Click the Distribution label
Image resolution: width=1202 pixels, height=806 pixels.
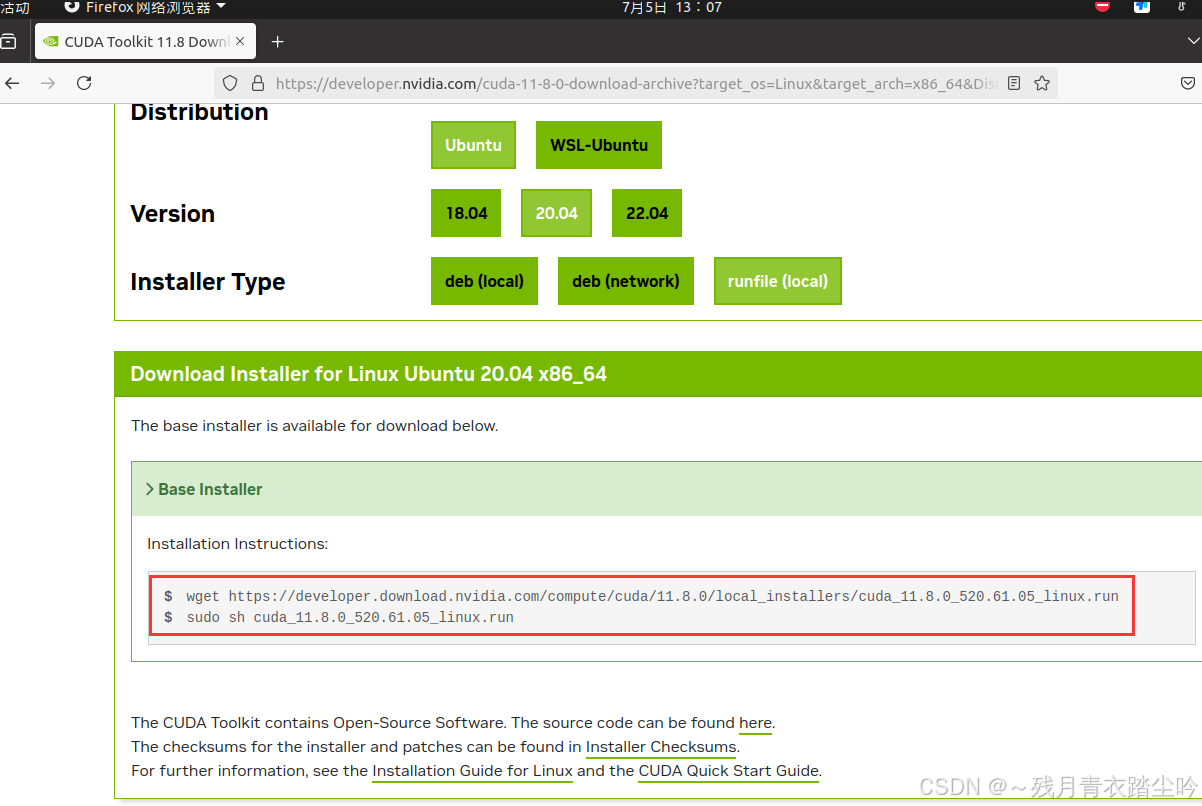pyautogui.click(x=199, y=112)
